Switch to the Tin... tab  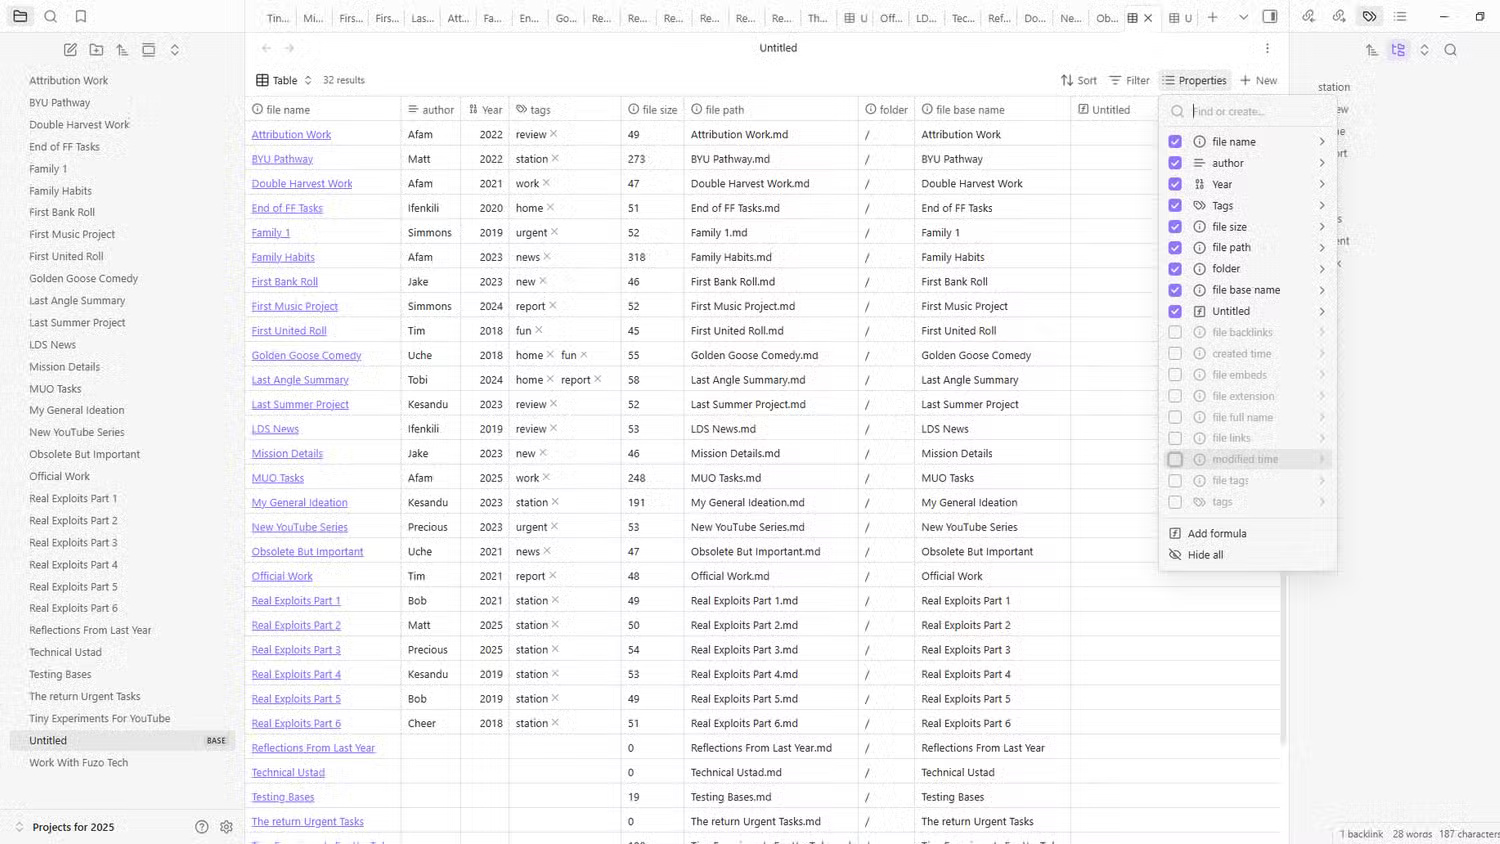pos(278,18)
